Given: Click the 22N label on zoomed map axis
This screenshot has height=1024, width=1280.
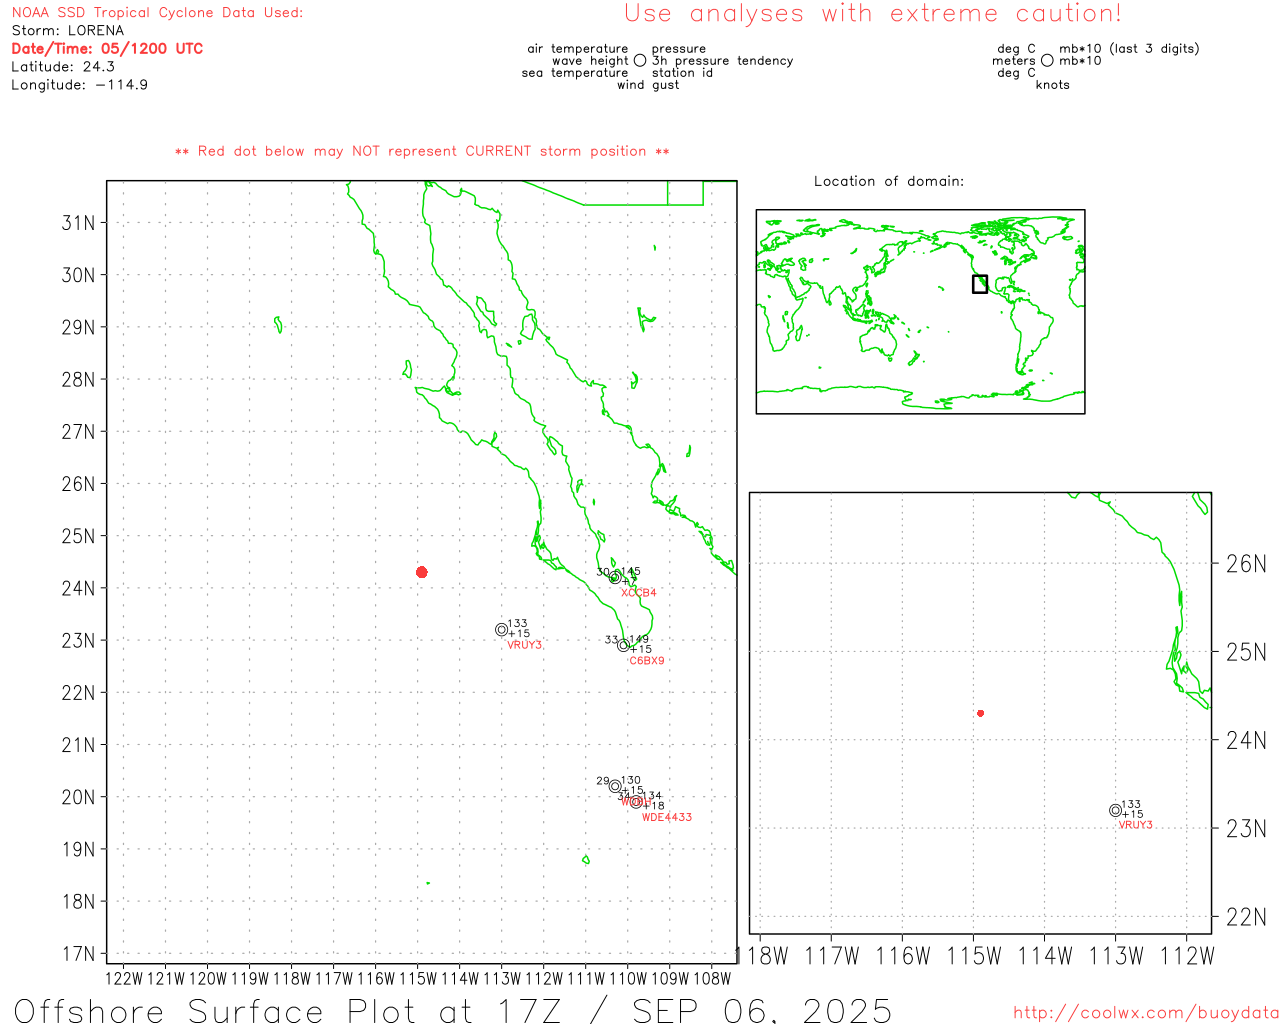Looking at the screenshot, I should coord(1246,917).
